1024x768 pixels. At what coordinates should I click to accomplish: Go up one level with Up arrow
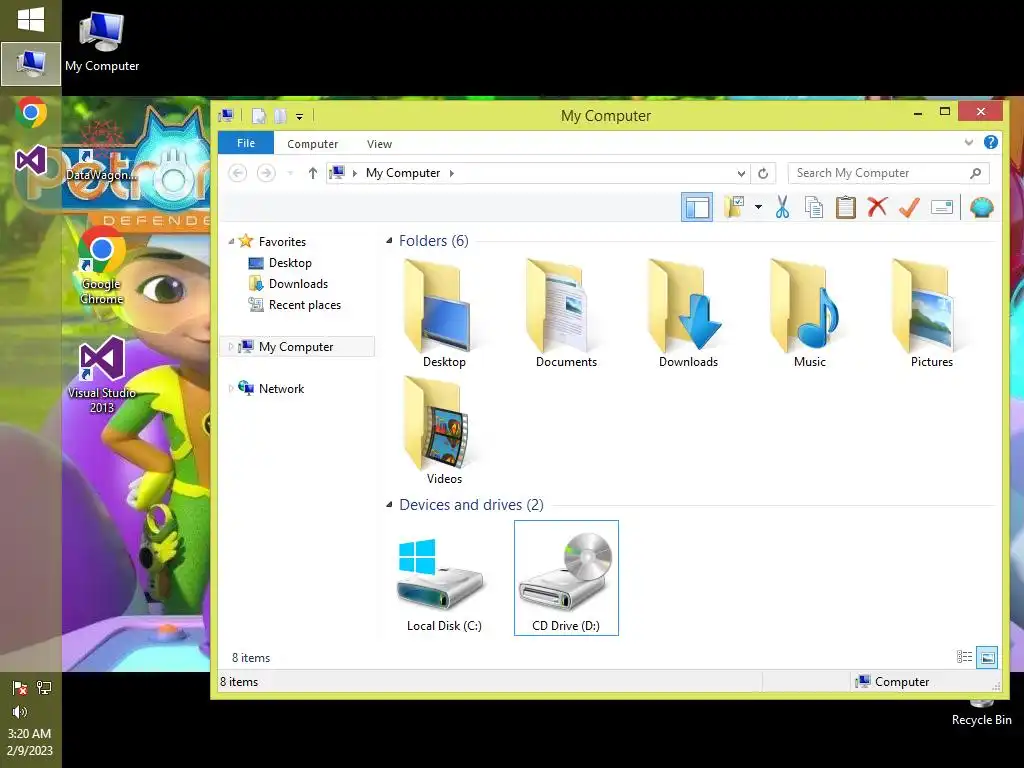click(313, 173)
